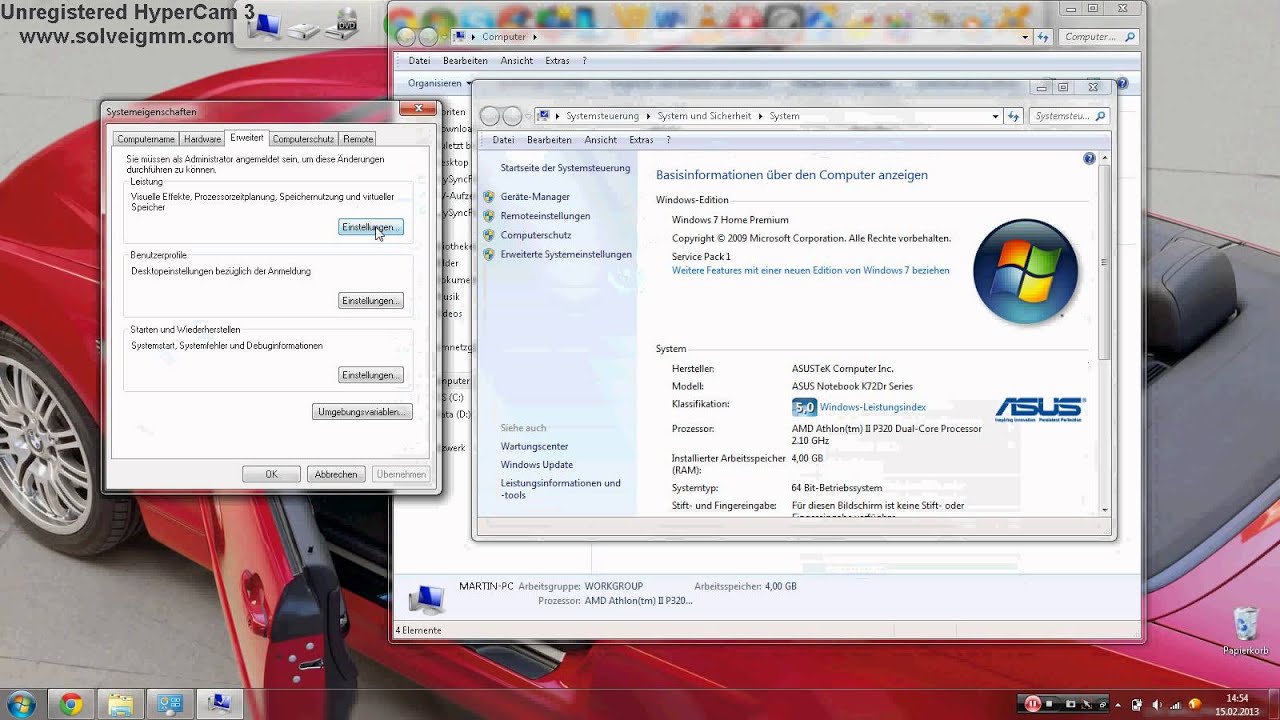
Task: Open Leistung Einstellungen button
Action: pyautogui.click(x=371, y=228)
